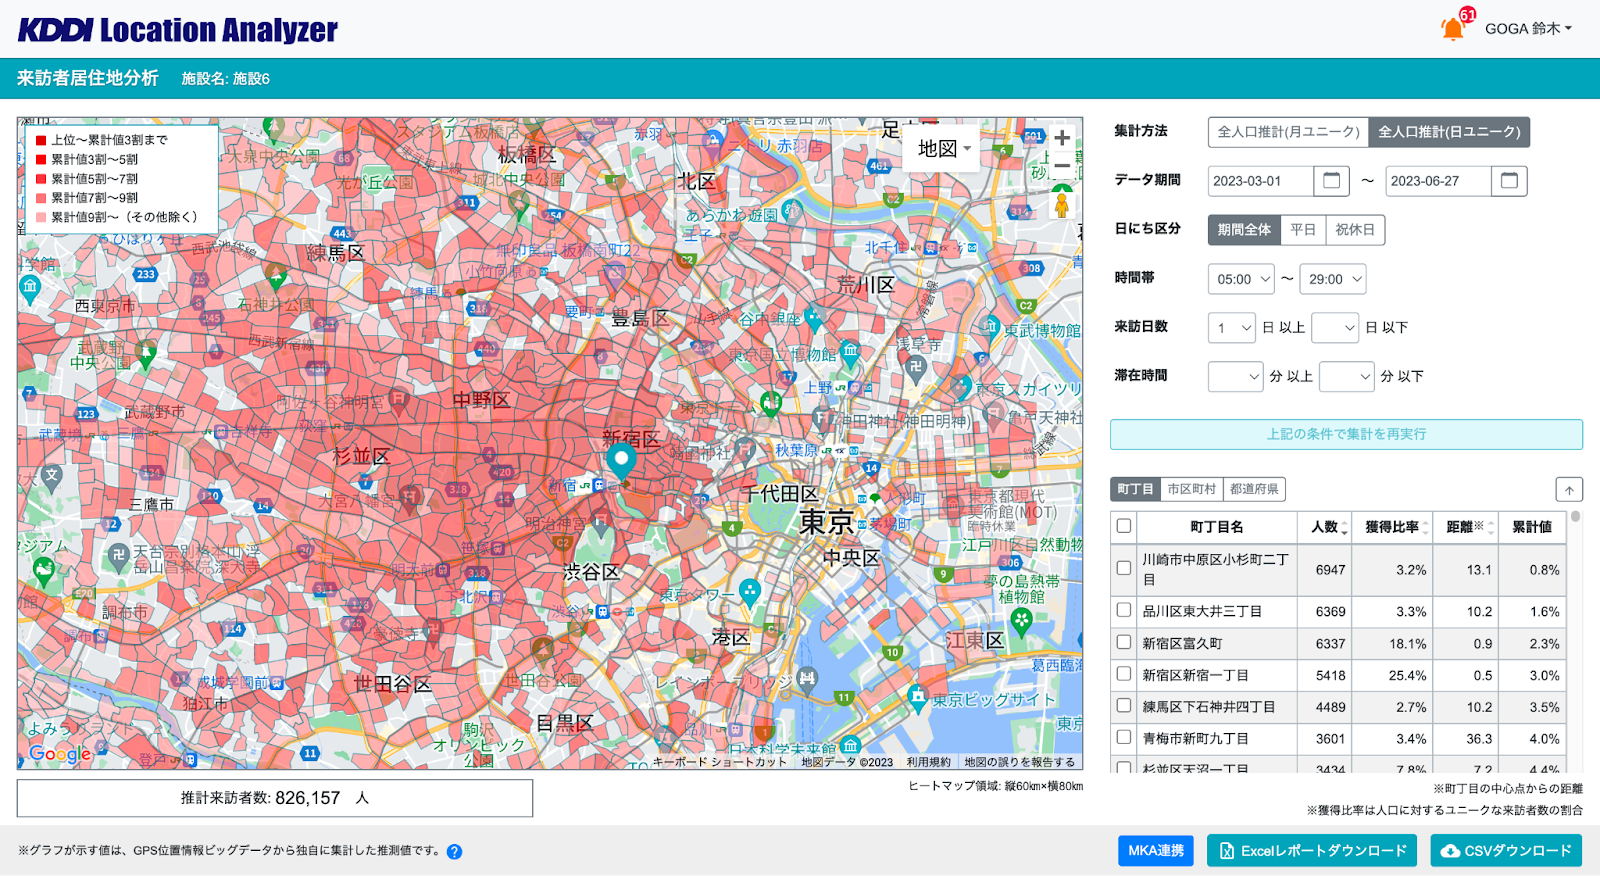Click 上記の条件で集計を再実行 button
This screenshot has width=1600, height=876.
pyautogui.click(x=1346, y=434)
